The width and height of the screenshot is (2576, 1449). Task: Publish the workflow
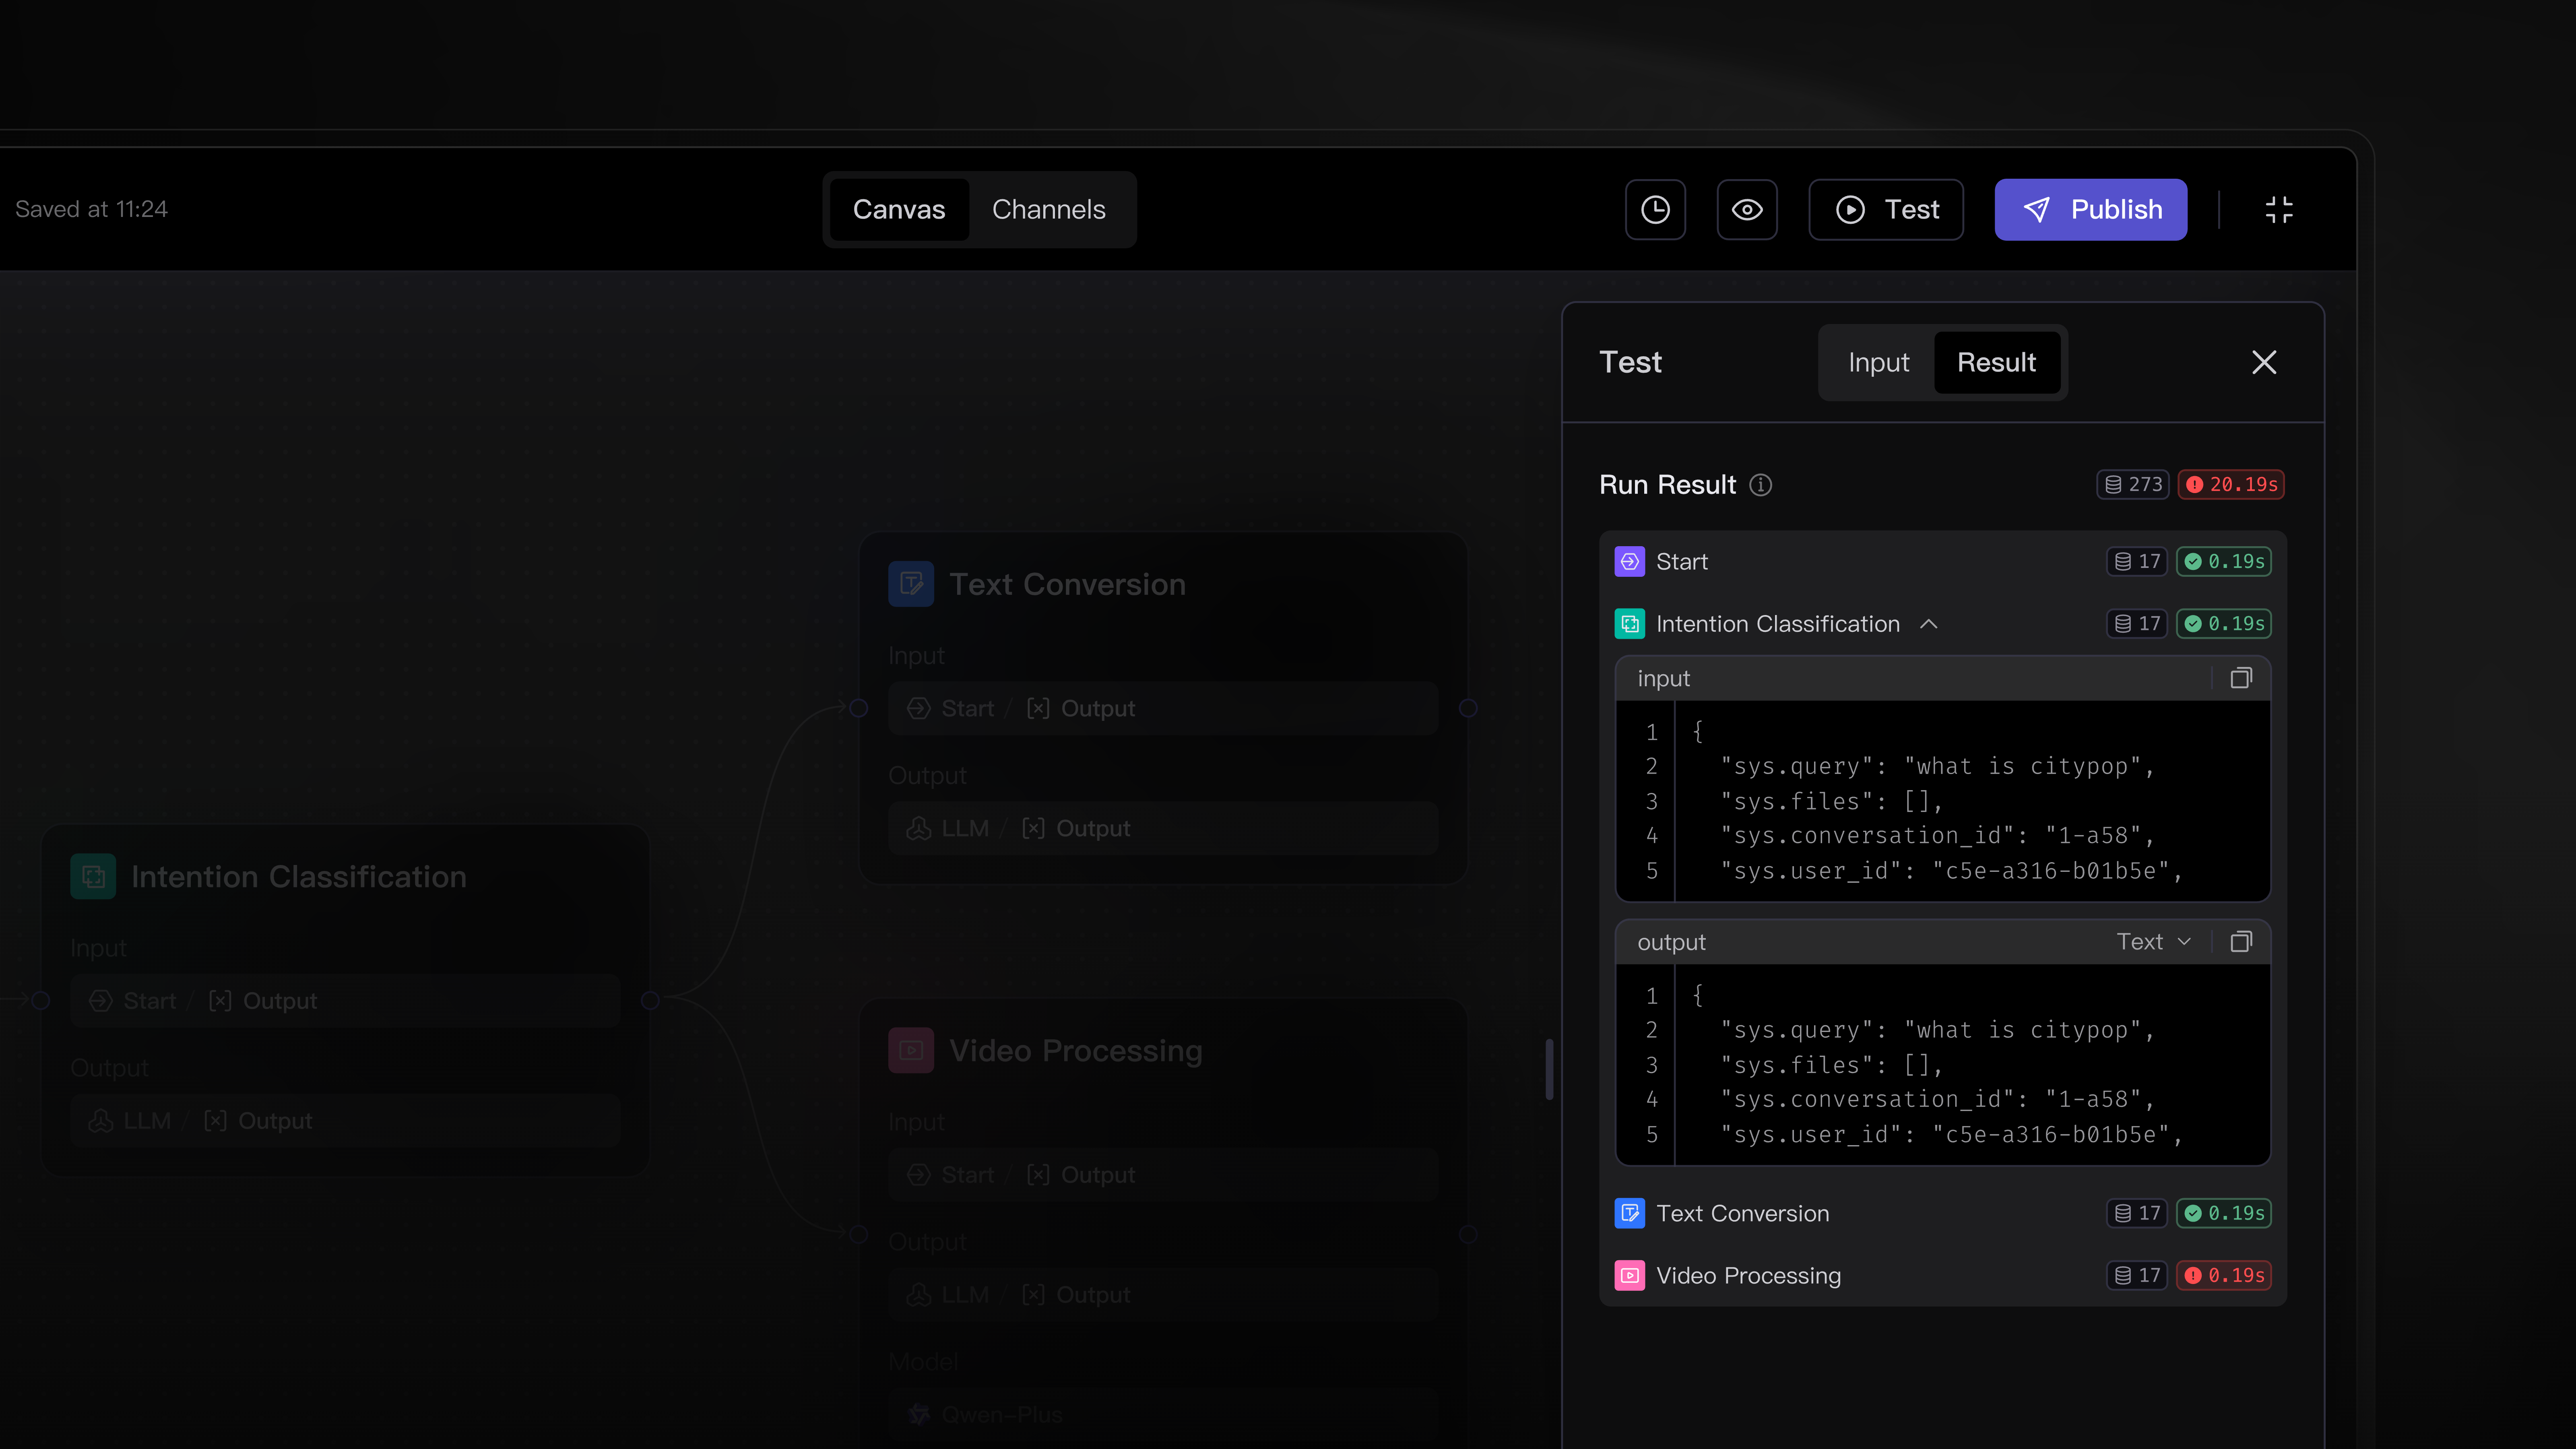pos(2091,210)
